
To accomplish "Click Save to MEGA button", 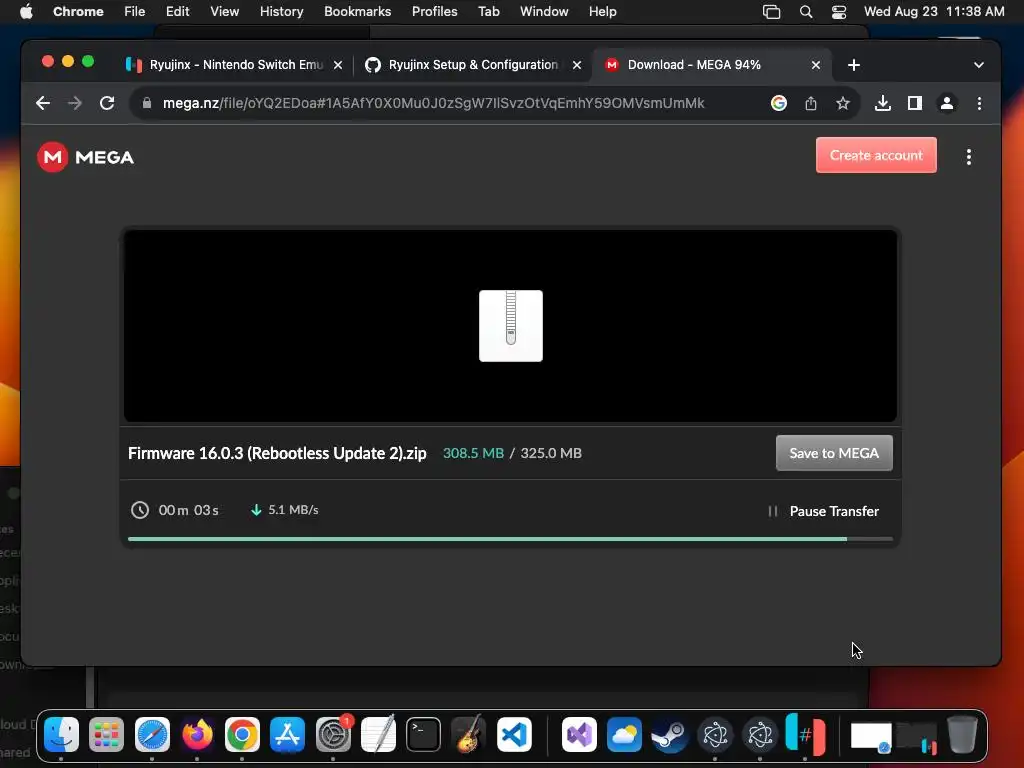I will pyautogui.click(x=834, y=453).
